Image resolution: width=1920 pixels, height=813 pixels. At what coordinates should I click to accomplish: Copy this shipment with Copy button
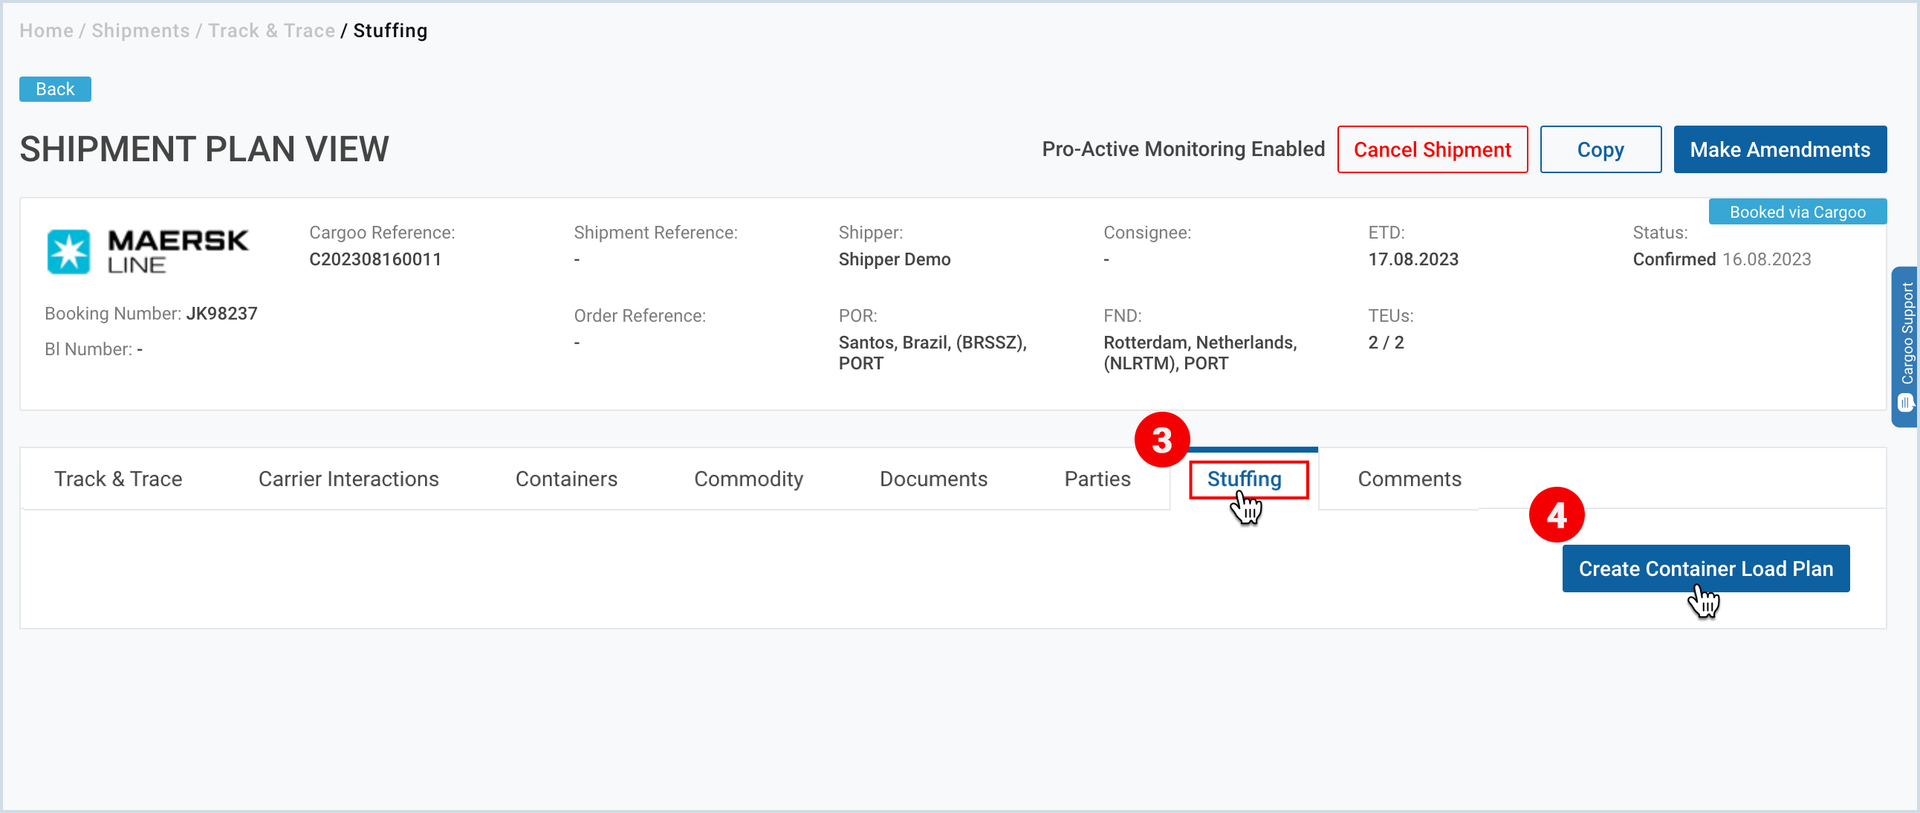(x=1600, y=149)
